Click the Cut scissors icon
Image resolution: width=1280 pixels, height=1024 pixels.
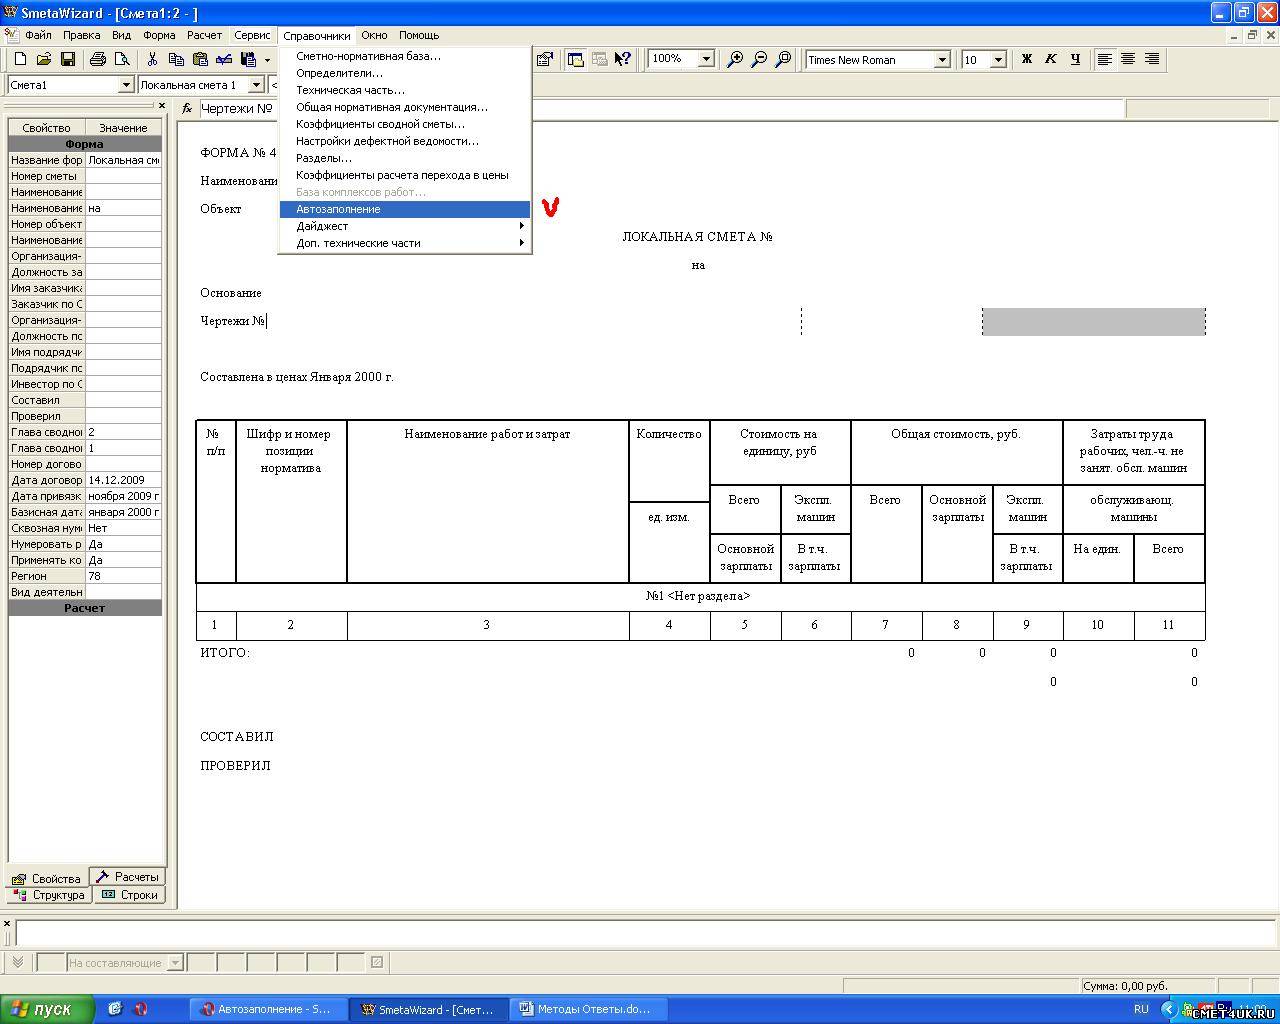click(152, 60)
